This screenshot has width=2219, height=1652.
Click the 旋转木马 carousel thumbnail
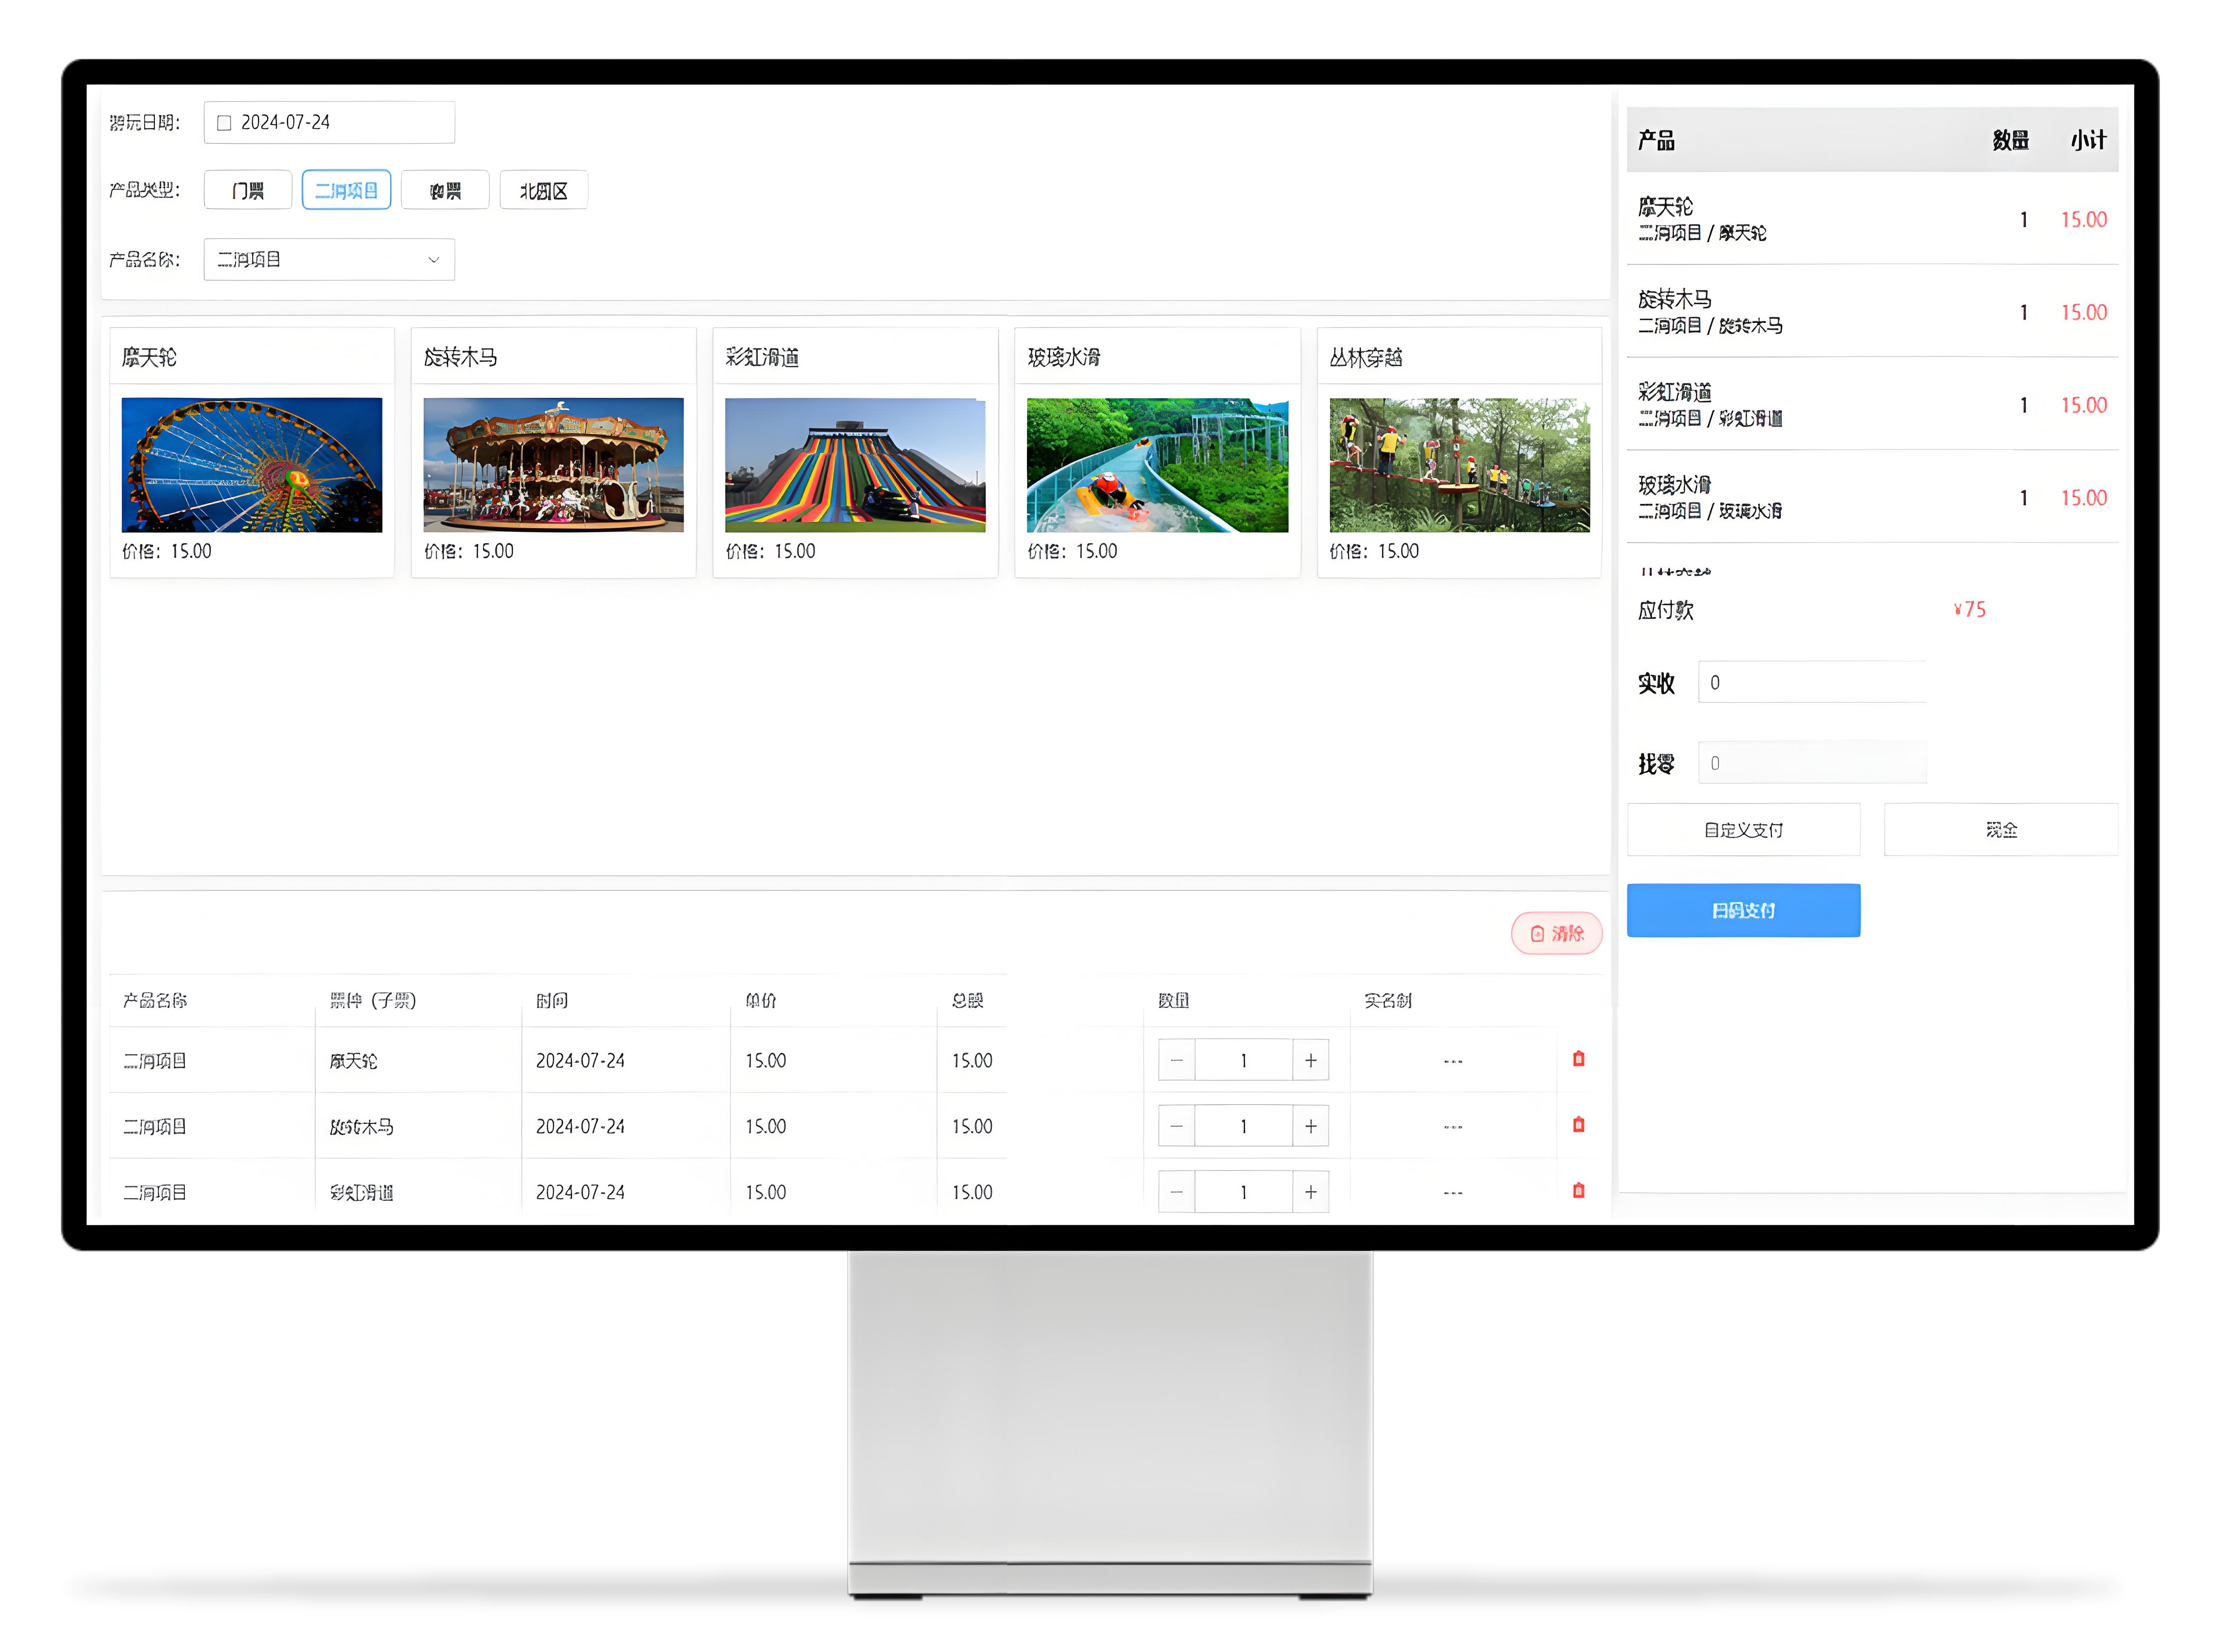(x=554, y=465)
